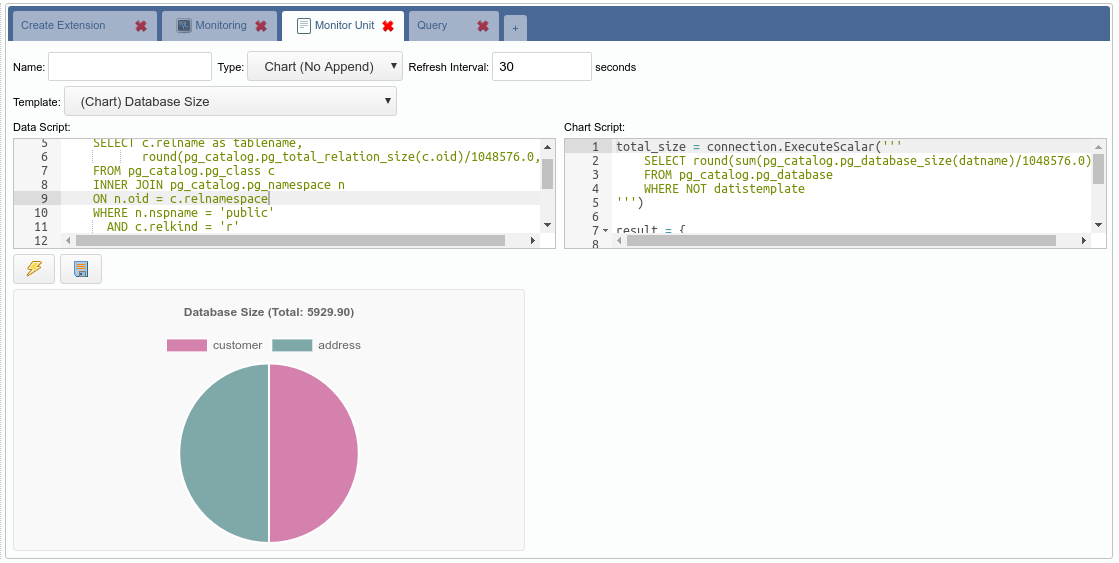Close the Monitor Unit tab
The width and height of the screenshot is (1119, 563).
[x=388, y=26]
